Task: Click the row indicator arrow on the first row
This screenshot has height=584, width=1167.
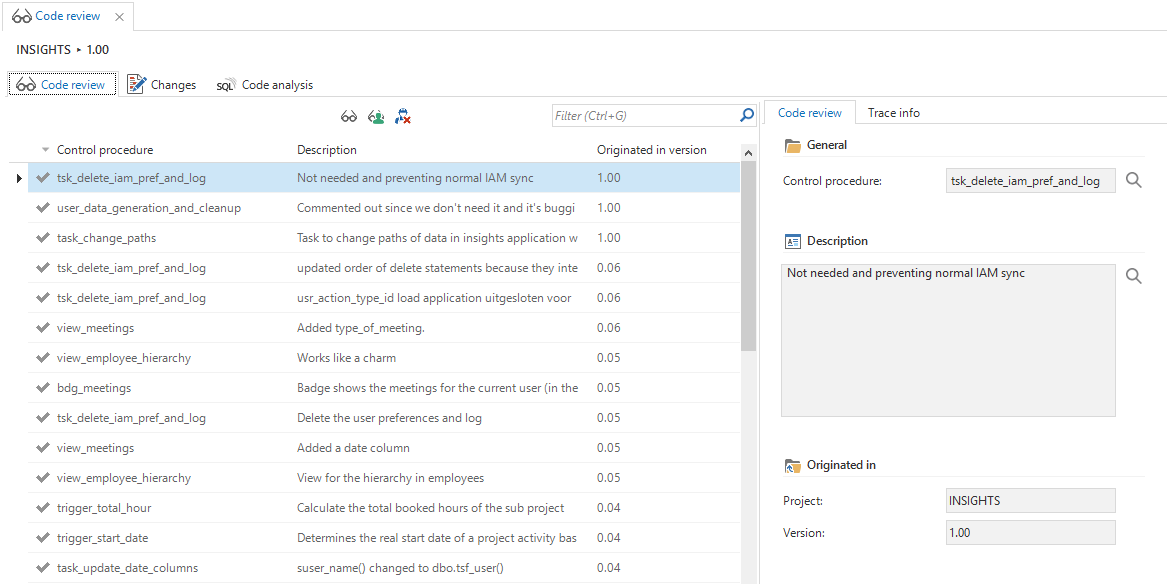Action: (19, 178)
